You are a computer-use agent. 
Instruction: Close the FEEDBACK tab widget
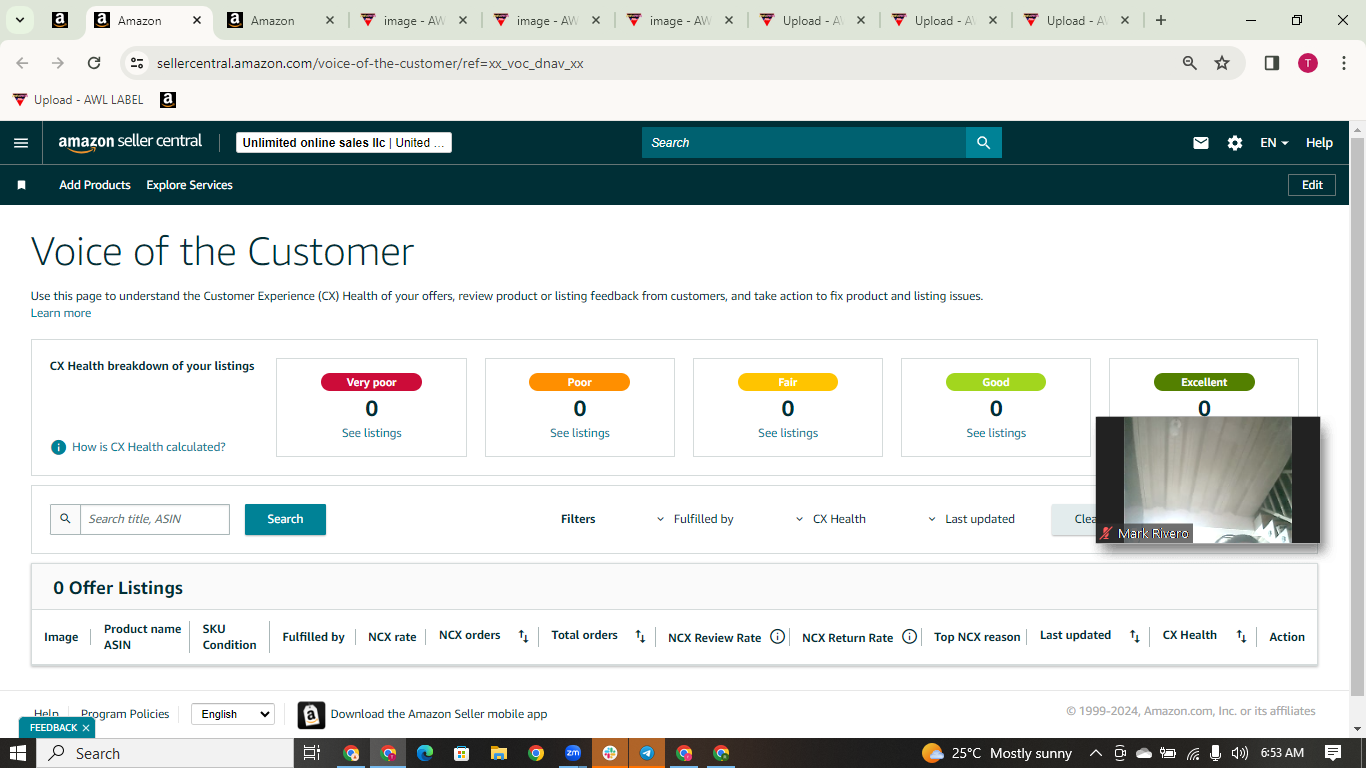(x=86, y=728)
